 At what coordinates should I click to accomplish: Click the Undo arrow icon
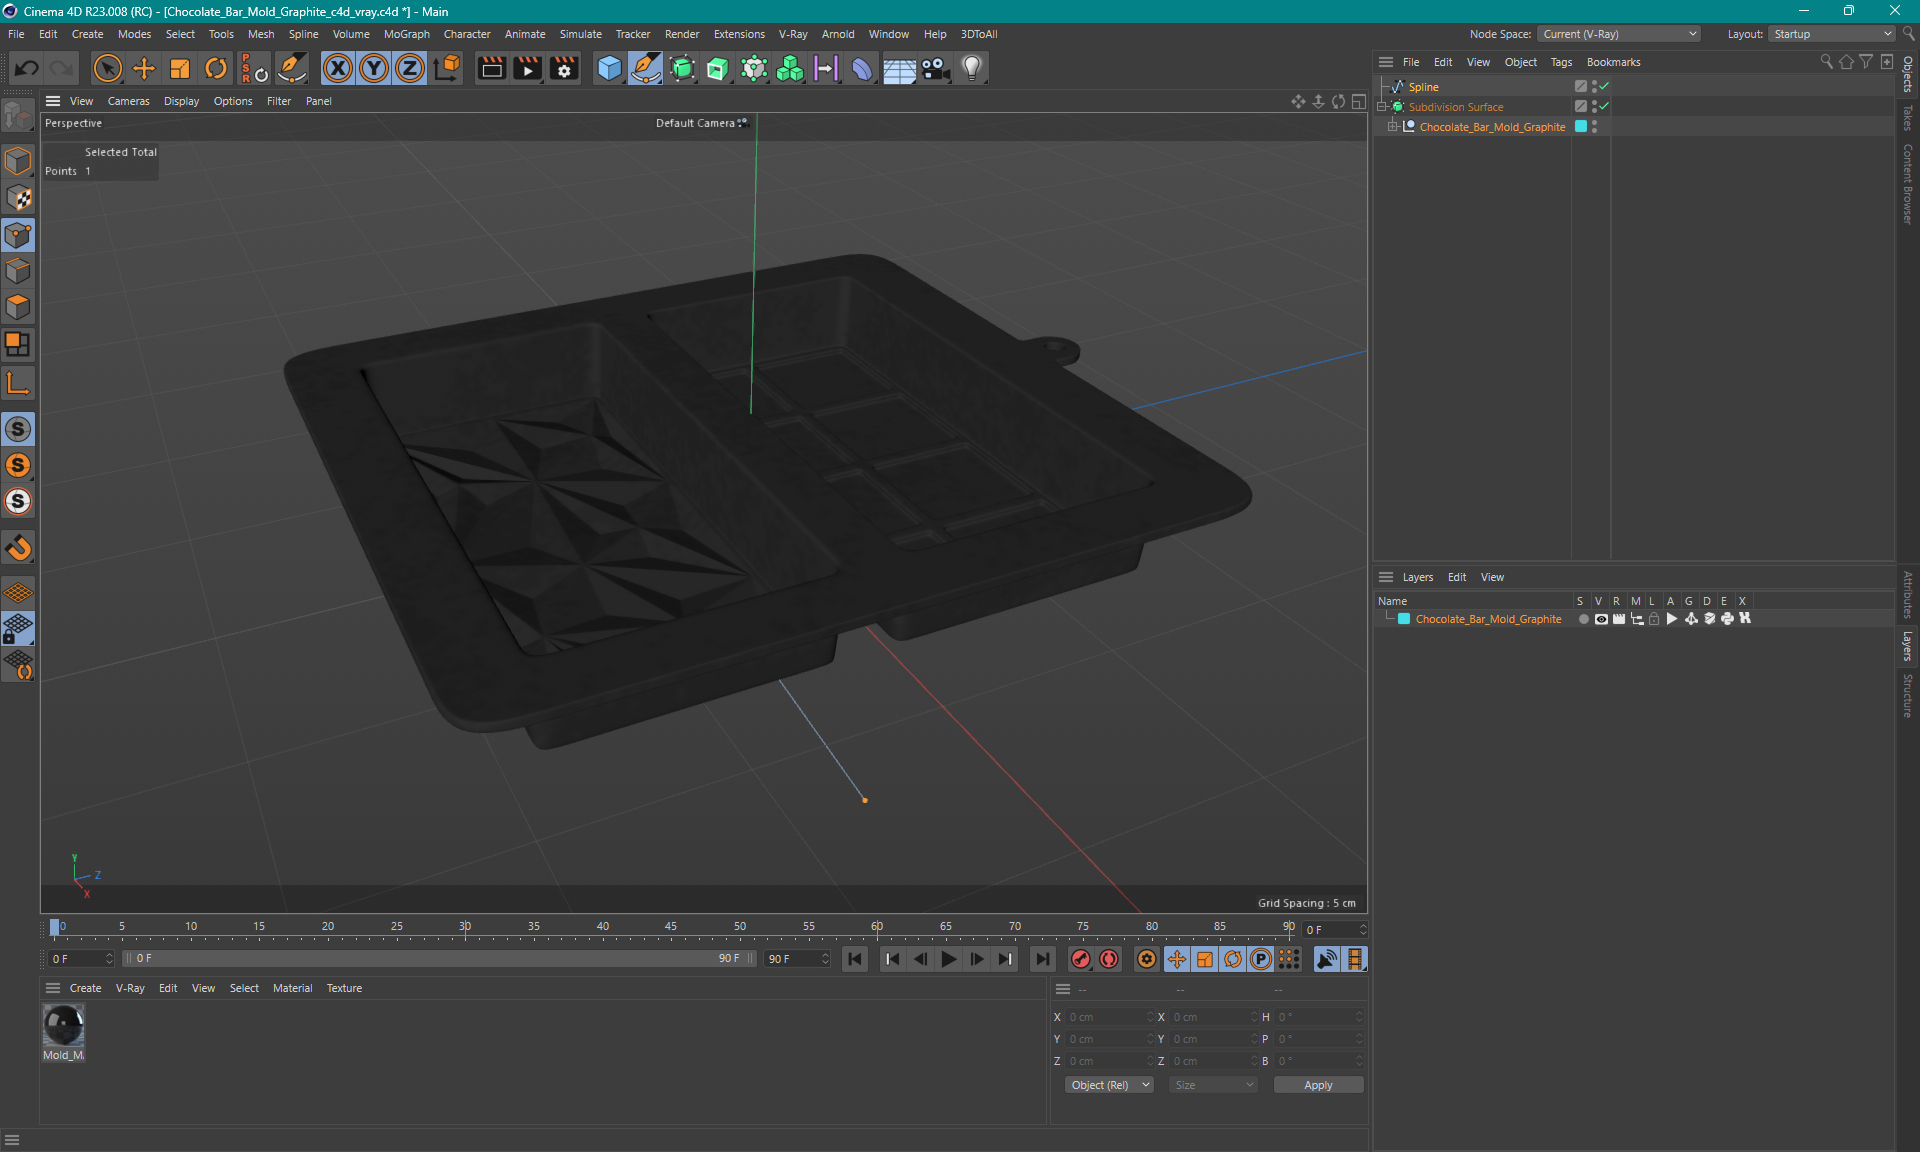[27, 68]
